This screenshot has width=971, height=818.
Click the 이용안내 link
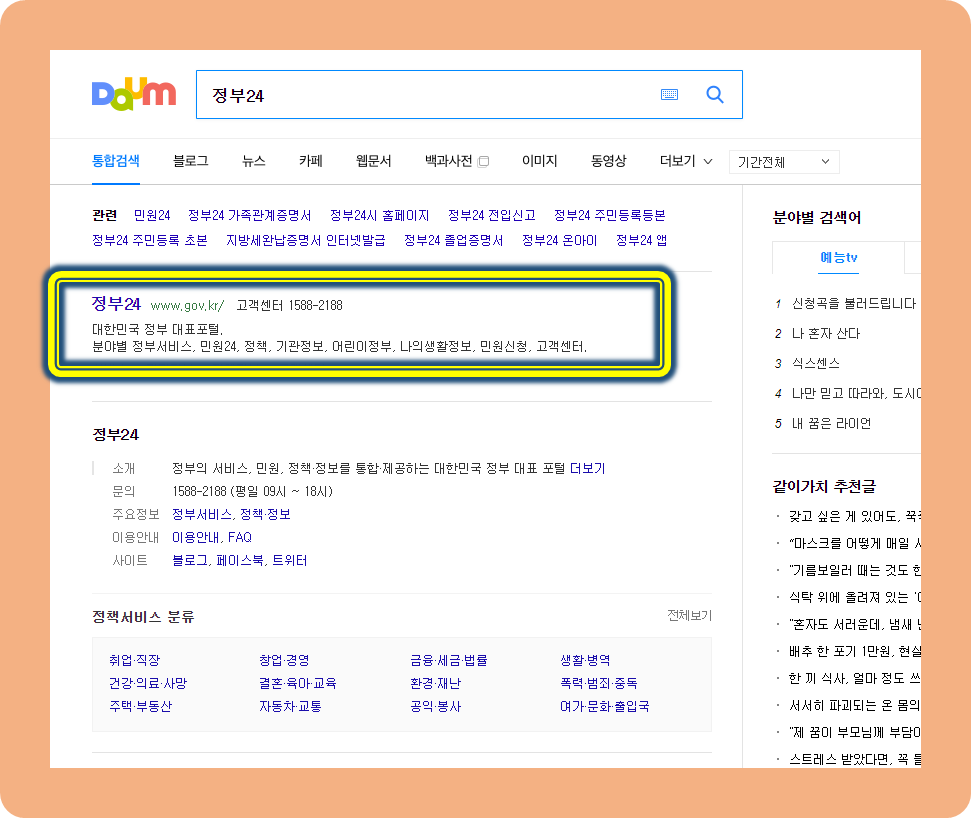click(x=195, y=537)
